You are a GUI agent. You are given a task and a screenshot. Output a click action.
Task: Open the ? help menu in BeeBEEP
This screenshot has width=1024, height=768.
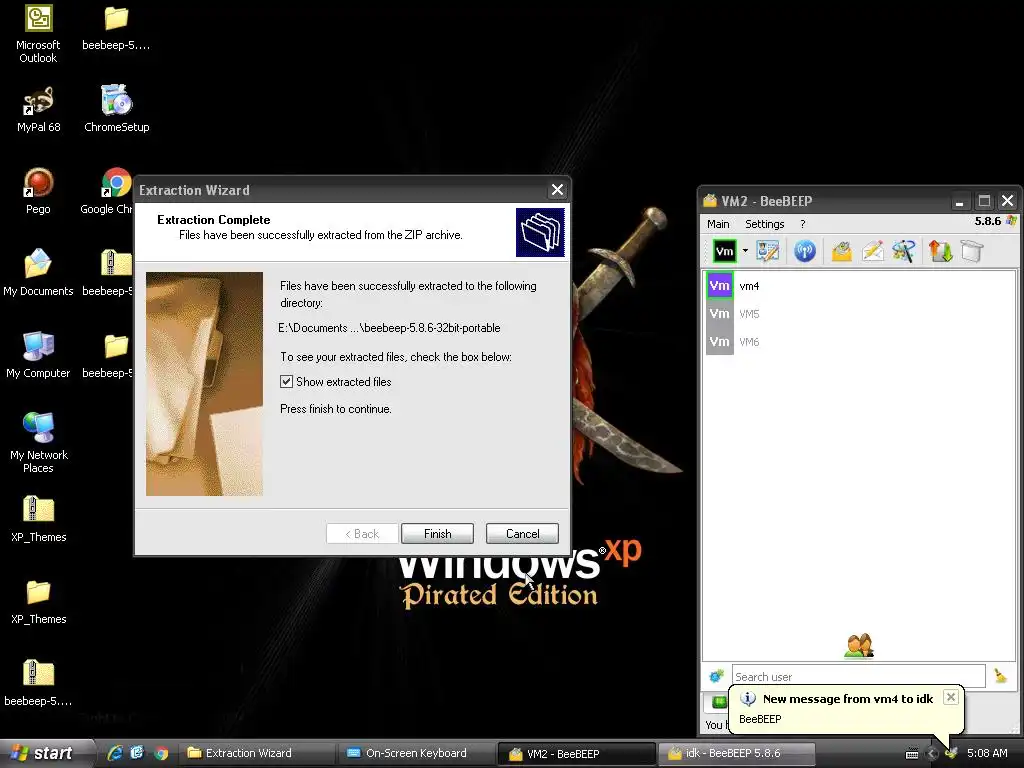tap(803, 224)
